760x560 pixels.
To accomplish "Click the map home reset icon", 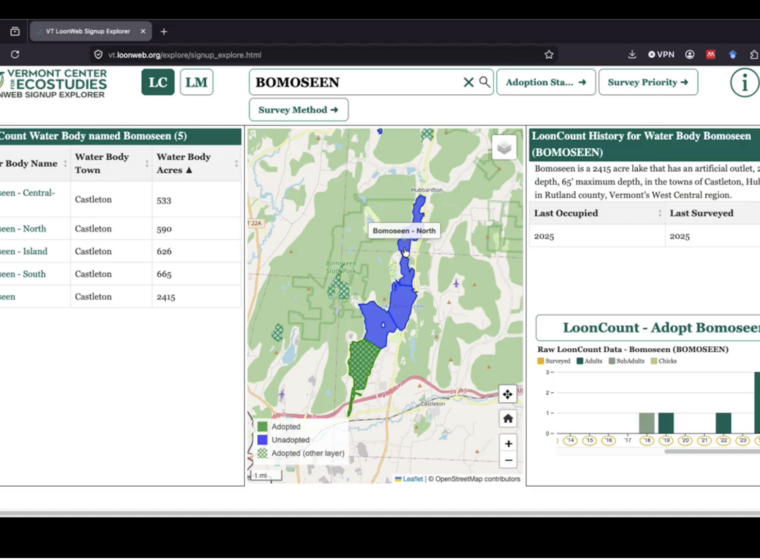I will [x=507, y=418].
